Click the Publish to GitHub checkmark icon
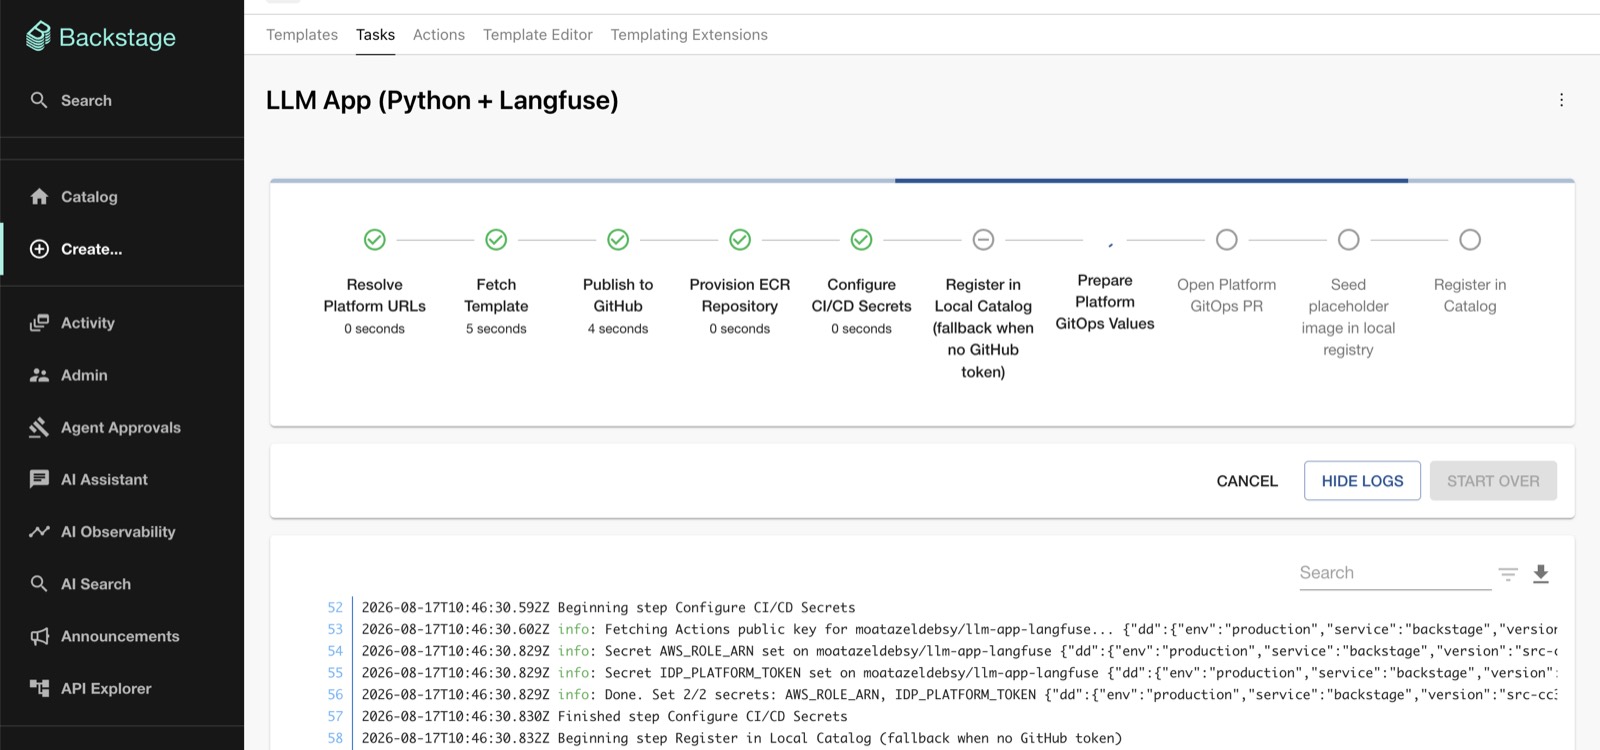1600x750 pixels. pos(618,240)
